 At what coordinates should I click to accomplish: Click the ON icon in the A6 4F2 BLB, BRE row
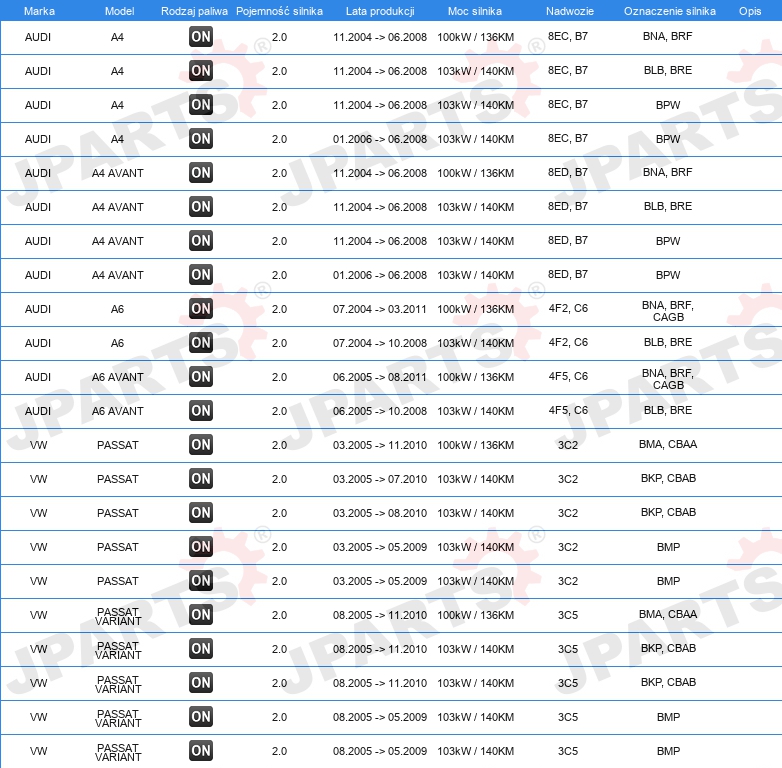click(x=201, y=343)
